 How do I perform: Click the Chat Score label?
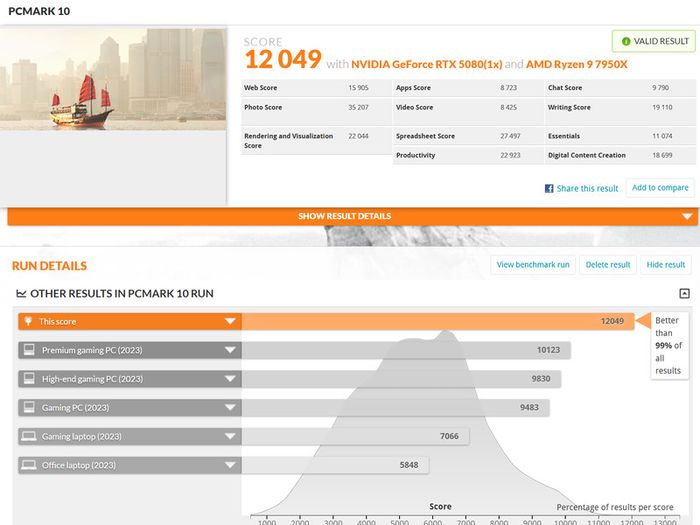pos(565,88)
